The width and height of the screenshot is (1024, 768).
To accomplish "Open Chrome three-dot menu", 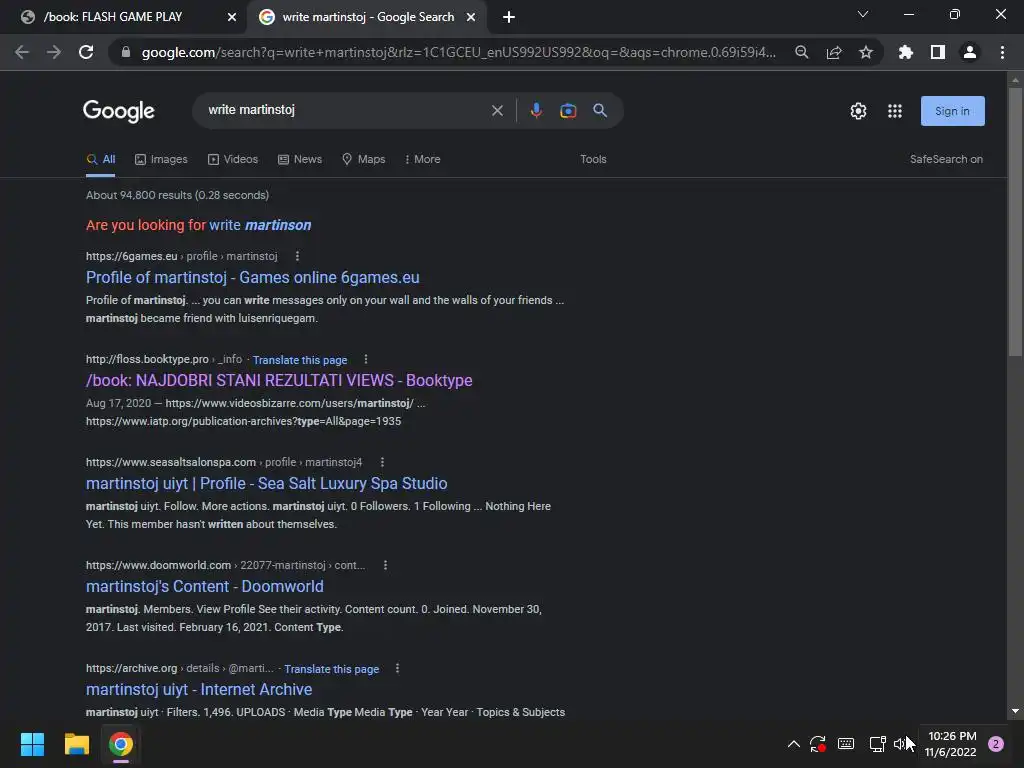I will (1002, 52).
